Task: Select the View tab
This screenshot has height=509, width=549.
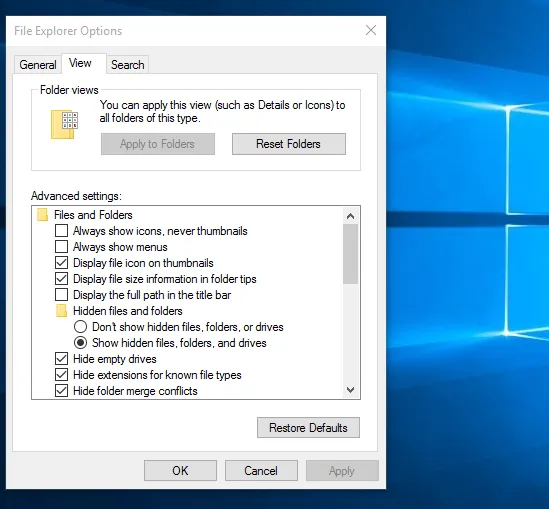Action: pyautogui.click(x=84, y=63)
